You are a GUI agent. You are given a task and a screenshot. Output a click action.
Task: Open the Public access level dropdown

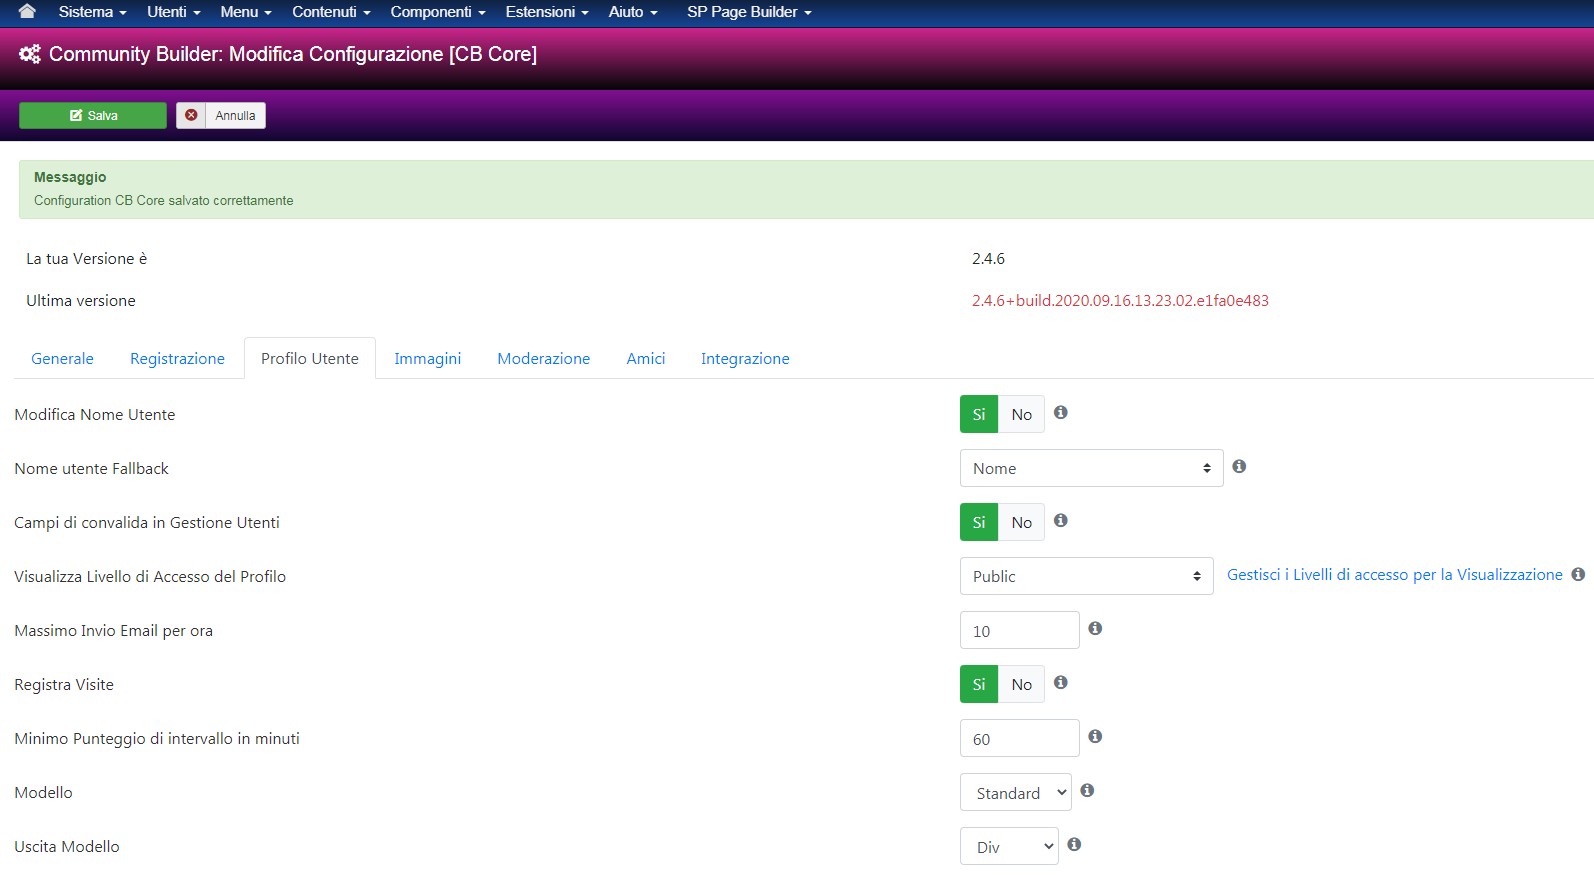pos(1086,576)
